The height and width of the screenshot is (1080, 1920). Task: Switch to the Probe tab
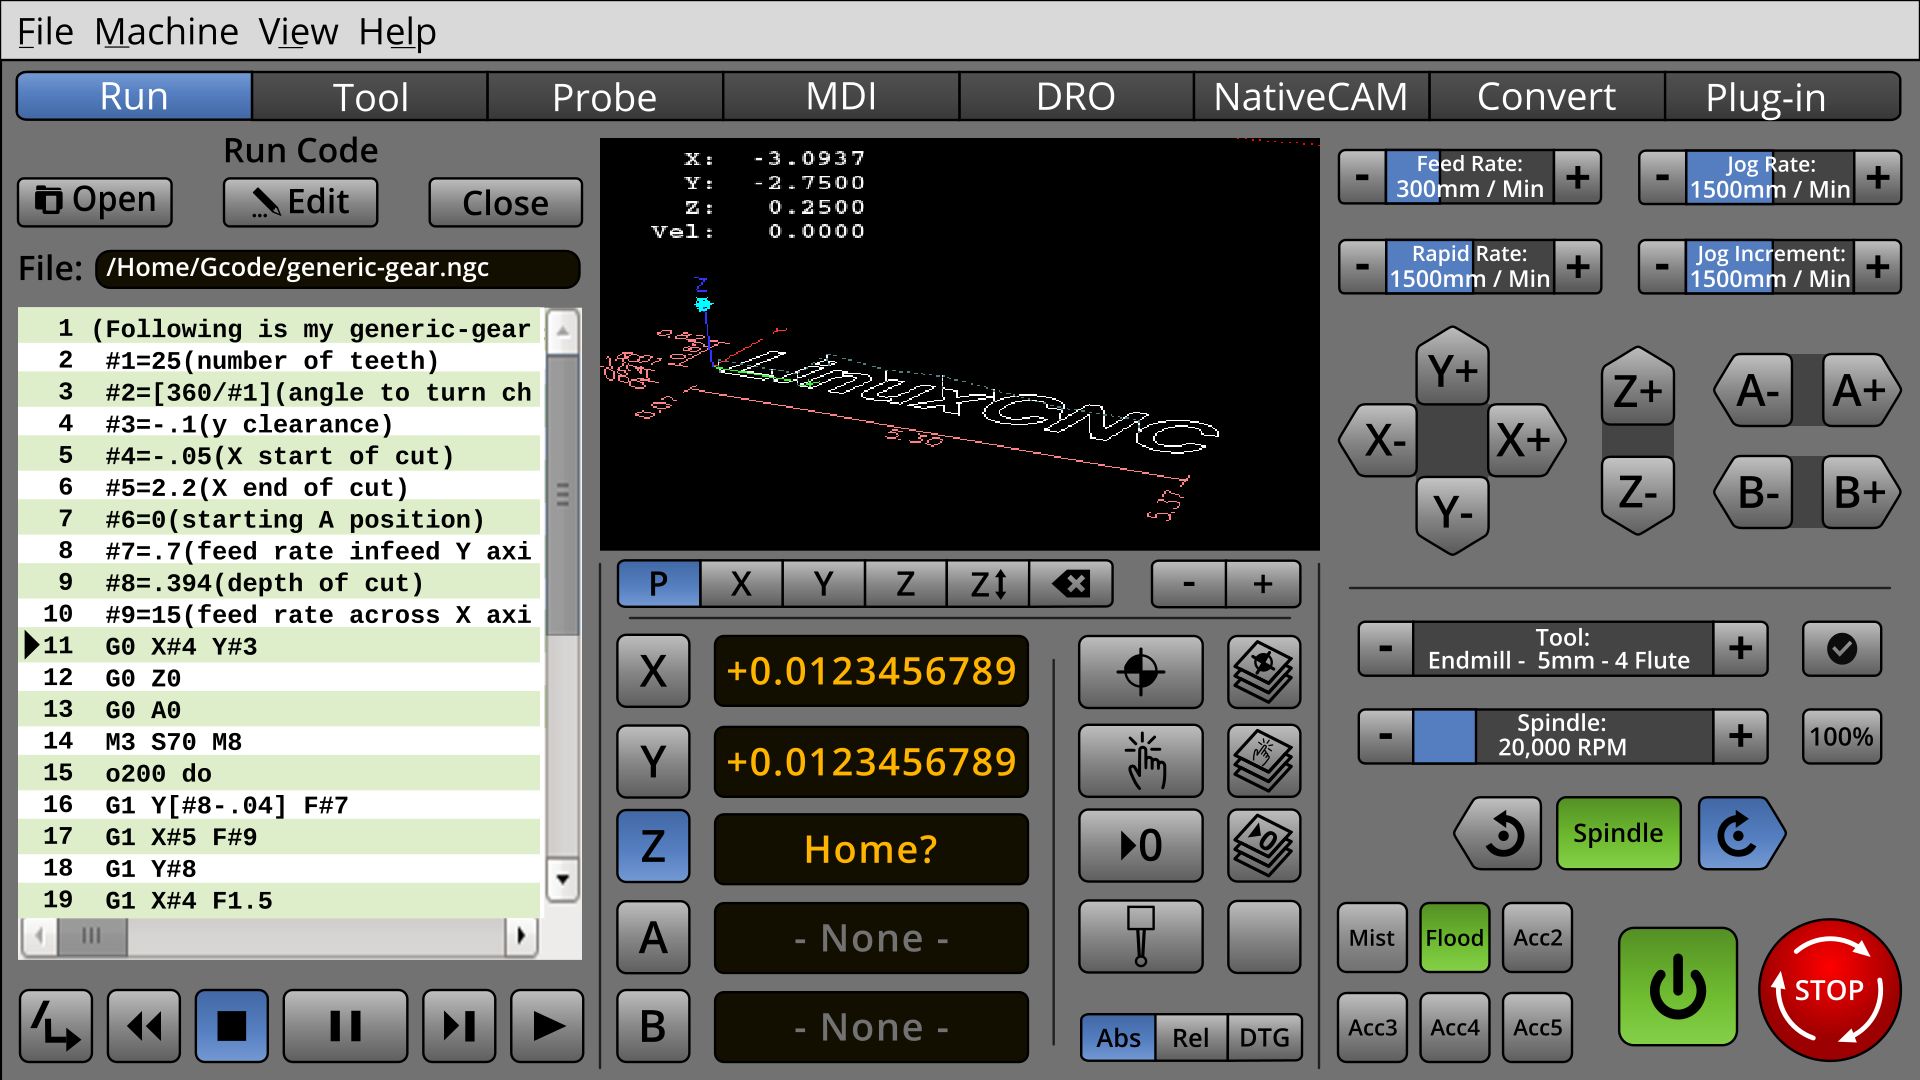point(605,97)
